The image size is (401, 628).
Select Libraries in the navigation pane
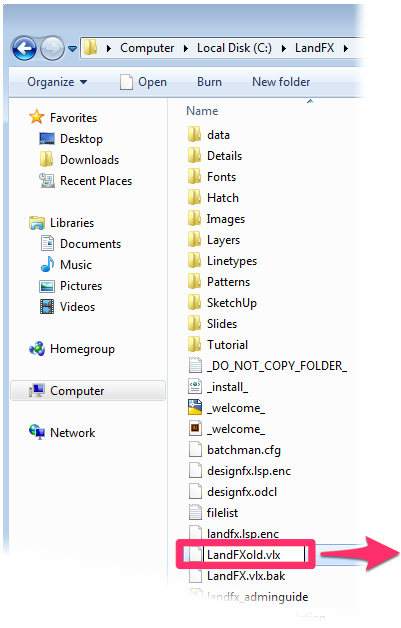(x=72, y=223)
